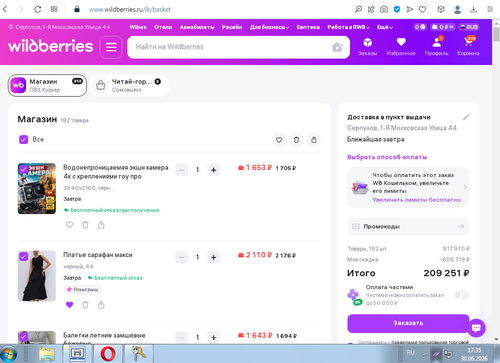Viewport: 500px width, 363px height.
Task: Expand the Ещё dropdown
Action: (x=385, y=27)
